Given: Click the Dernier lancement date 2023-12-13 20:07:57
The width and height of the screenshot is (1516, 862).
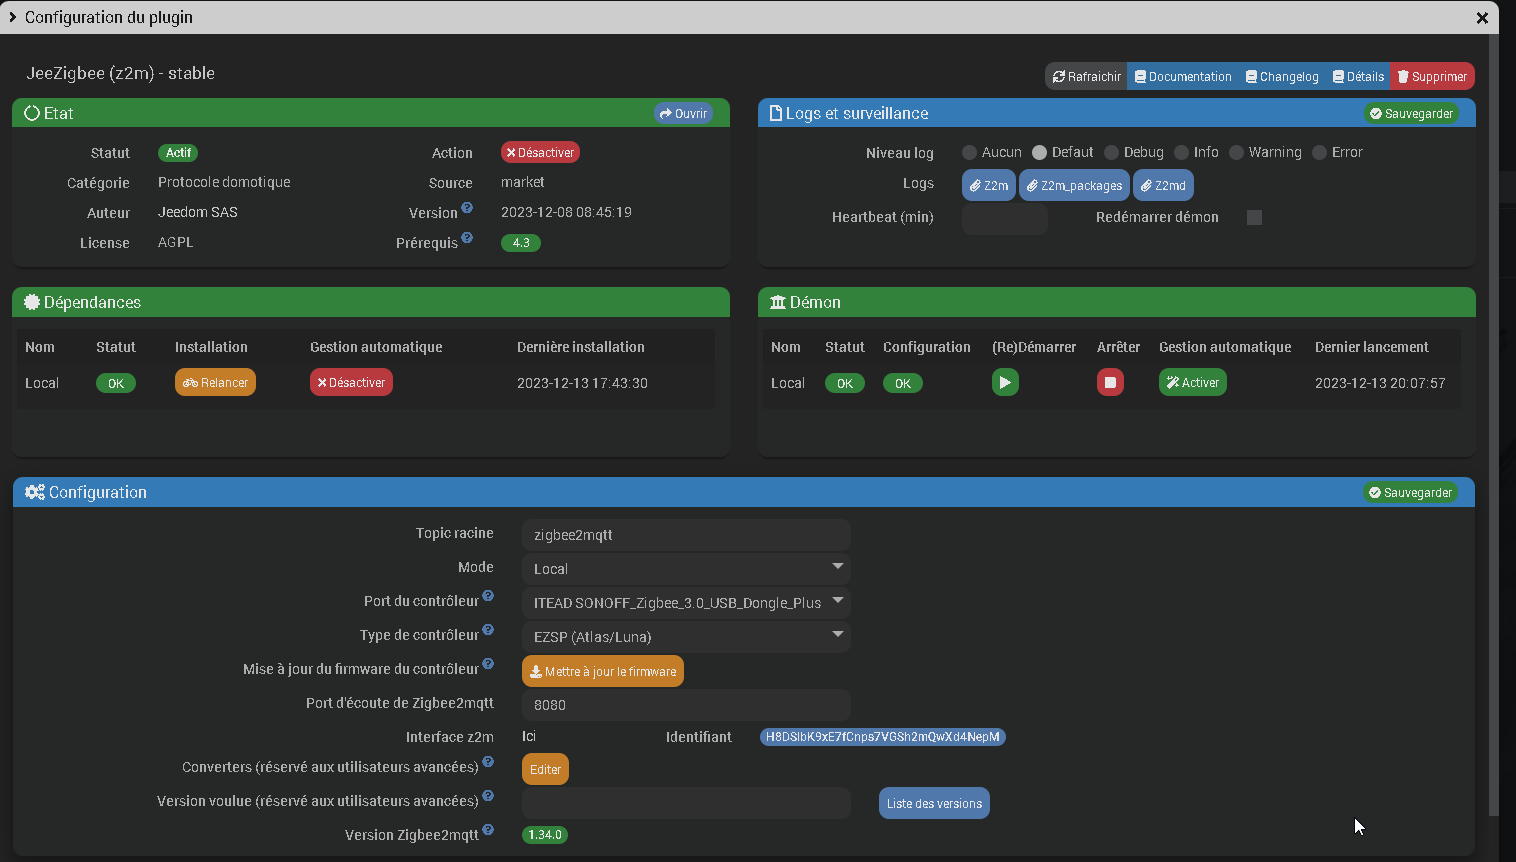Looking at the screenshot, I should [x=1380, y=383].
